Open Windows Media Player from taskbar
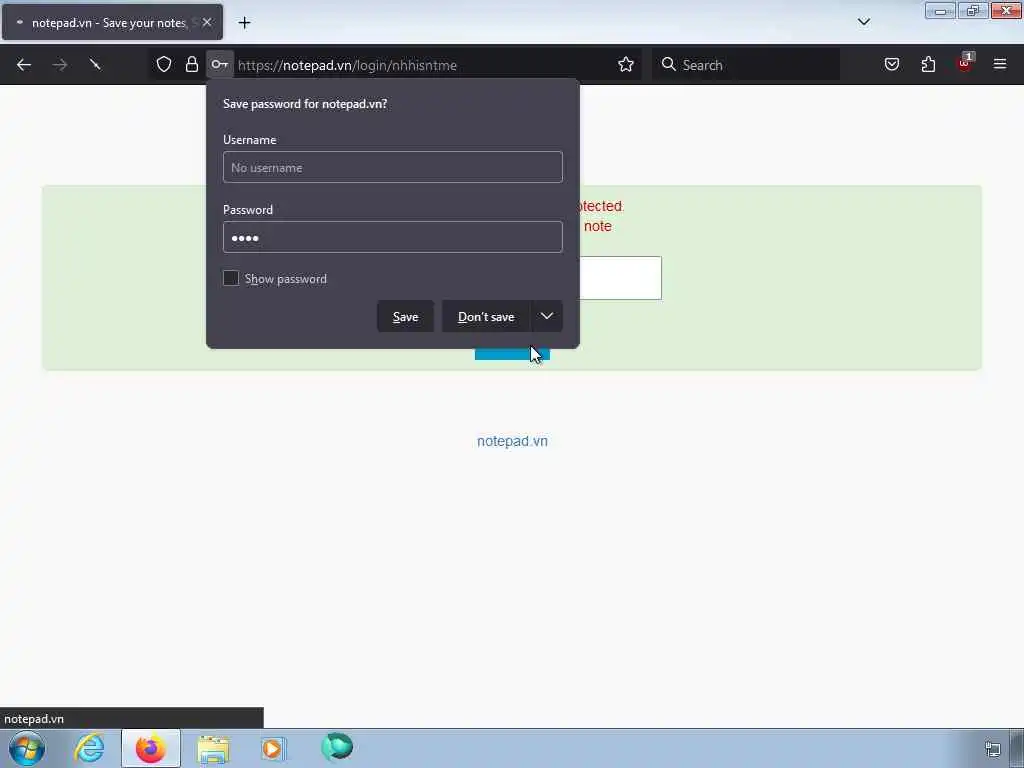The height and width of the screenshot is (768, 1024). coord(272,749)
